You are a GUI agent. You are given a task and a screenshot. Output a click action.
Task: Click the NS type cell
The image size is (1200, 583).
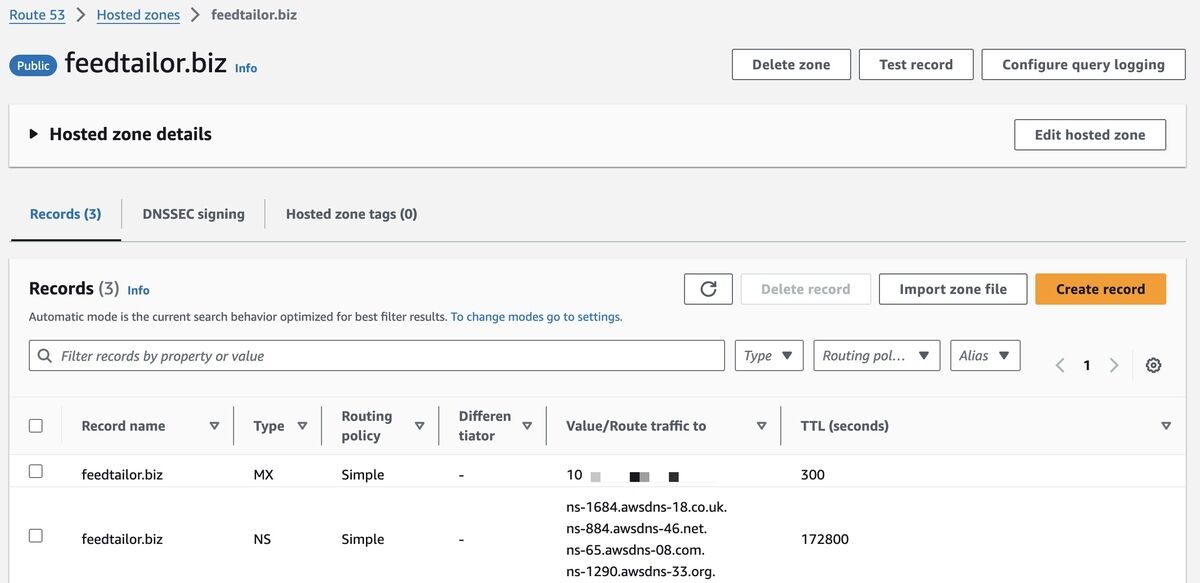pyautogui.click(x=263, y=539)
